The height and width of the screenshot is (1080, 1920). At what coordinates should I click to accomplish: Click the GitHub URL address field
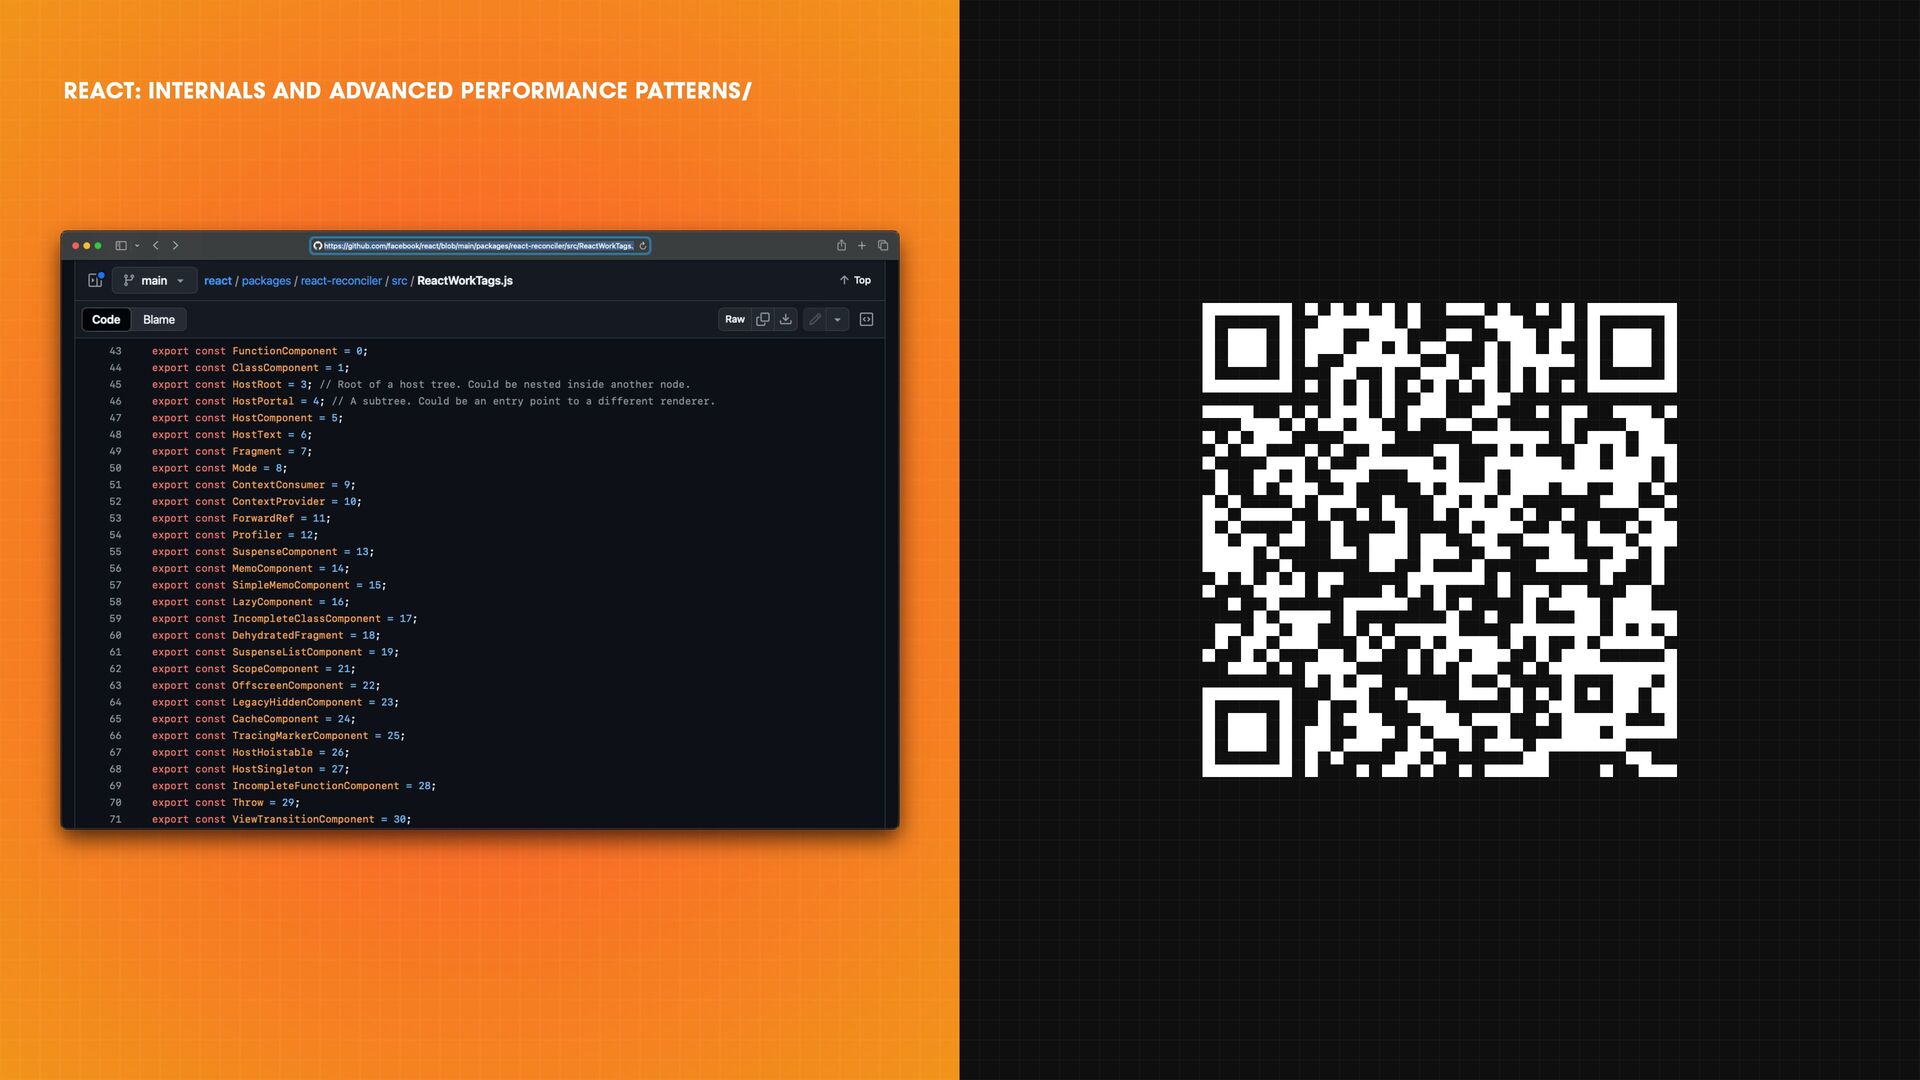click(478, 246)
